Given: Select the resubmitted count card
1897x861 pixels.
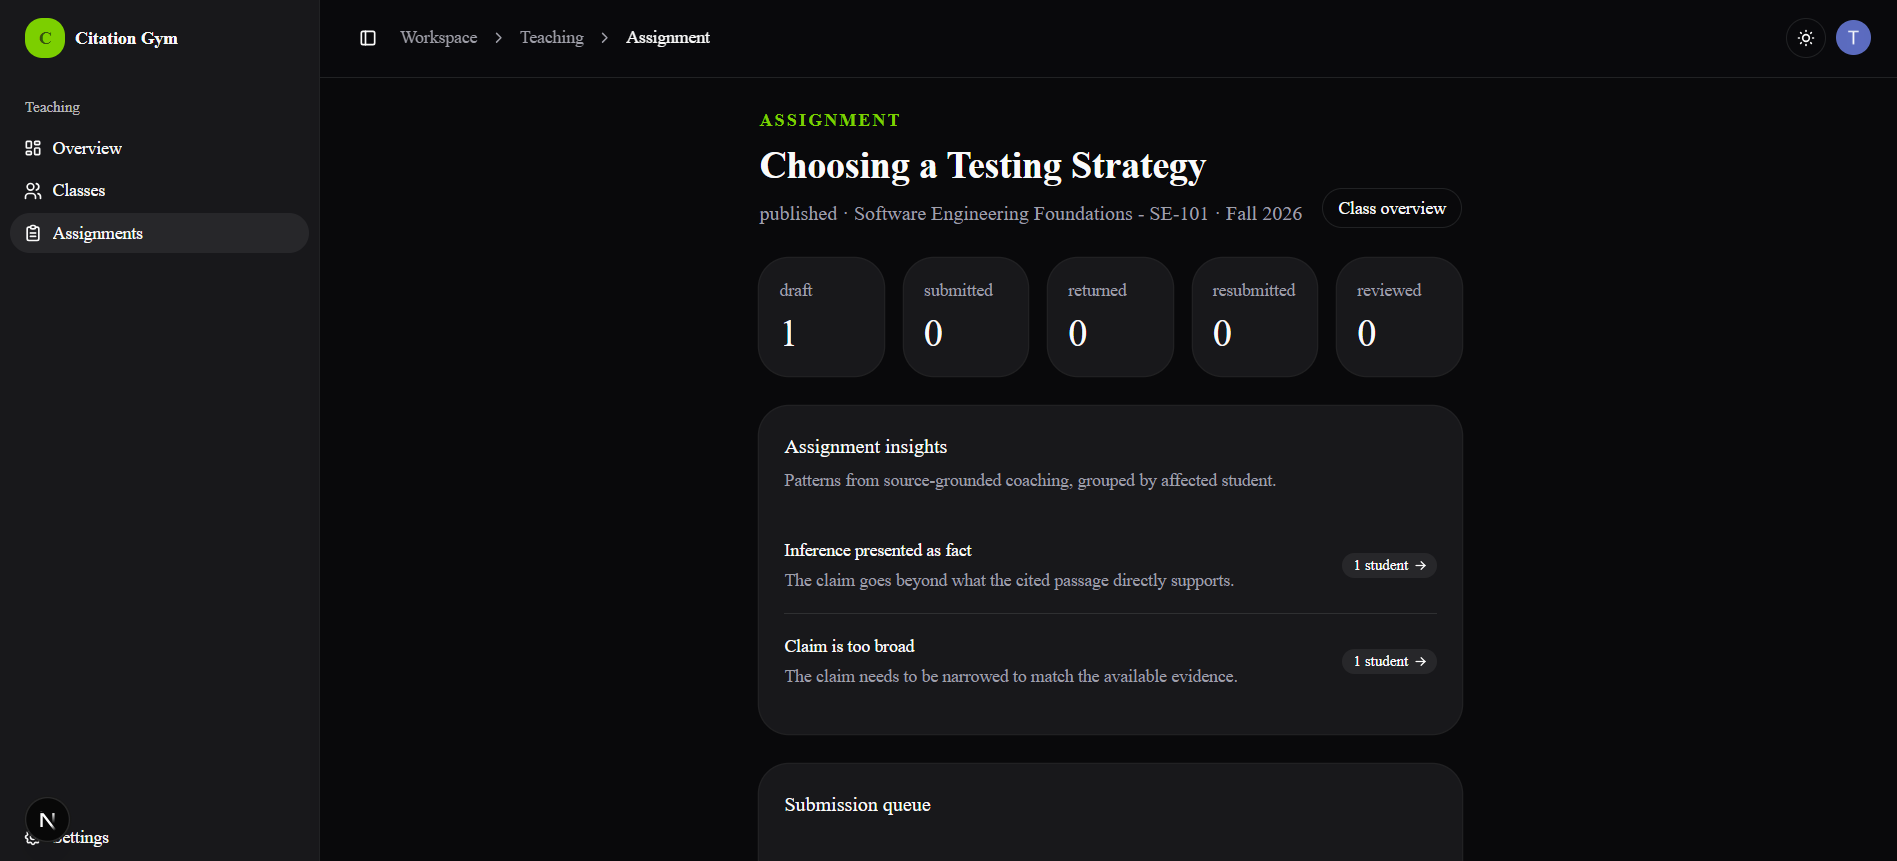Looking at the screenshot, I should click(x=1255, y=317).
